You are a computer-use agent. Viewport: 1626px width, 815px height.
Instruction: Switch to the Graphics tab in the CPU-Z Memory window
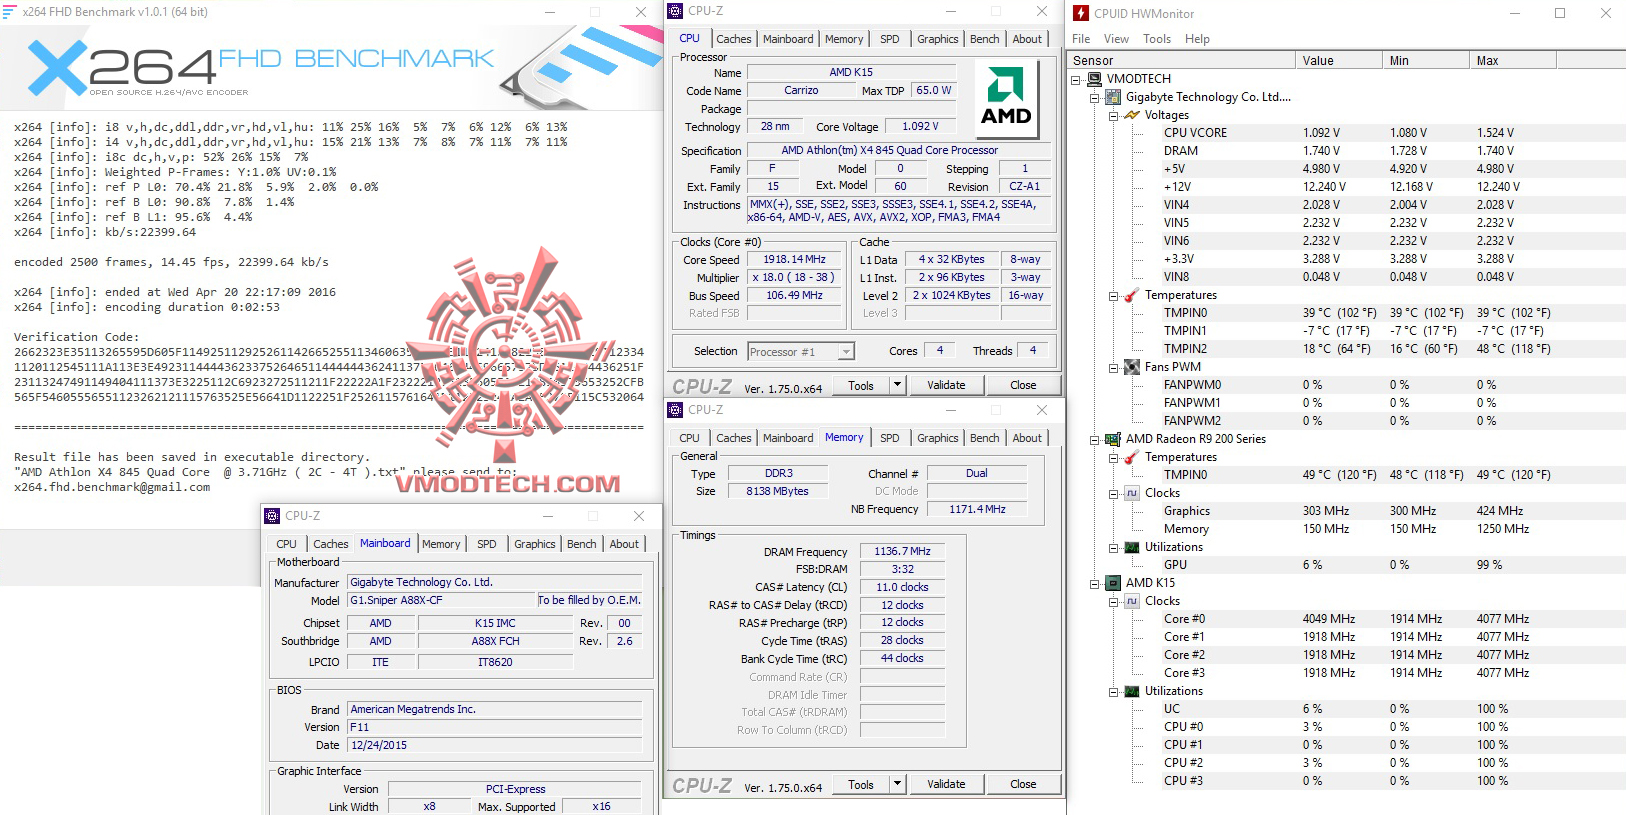938,438
